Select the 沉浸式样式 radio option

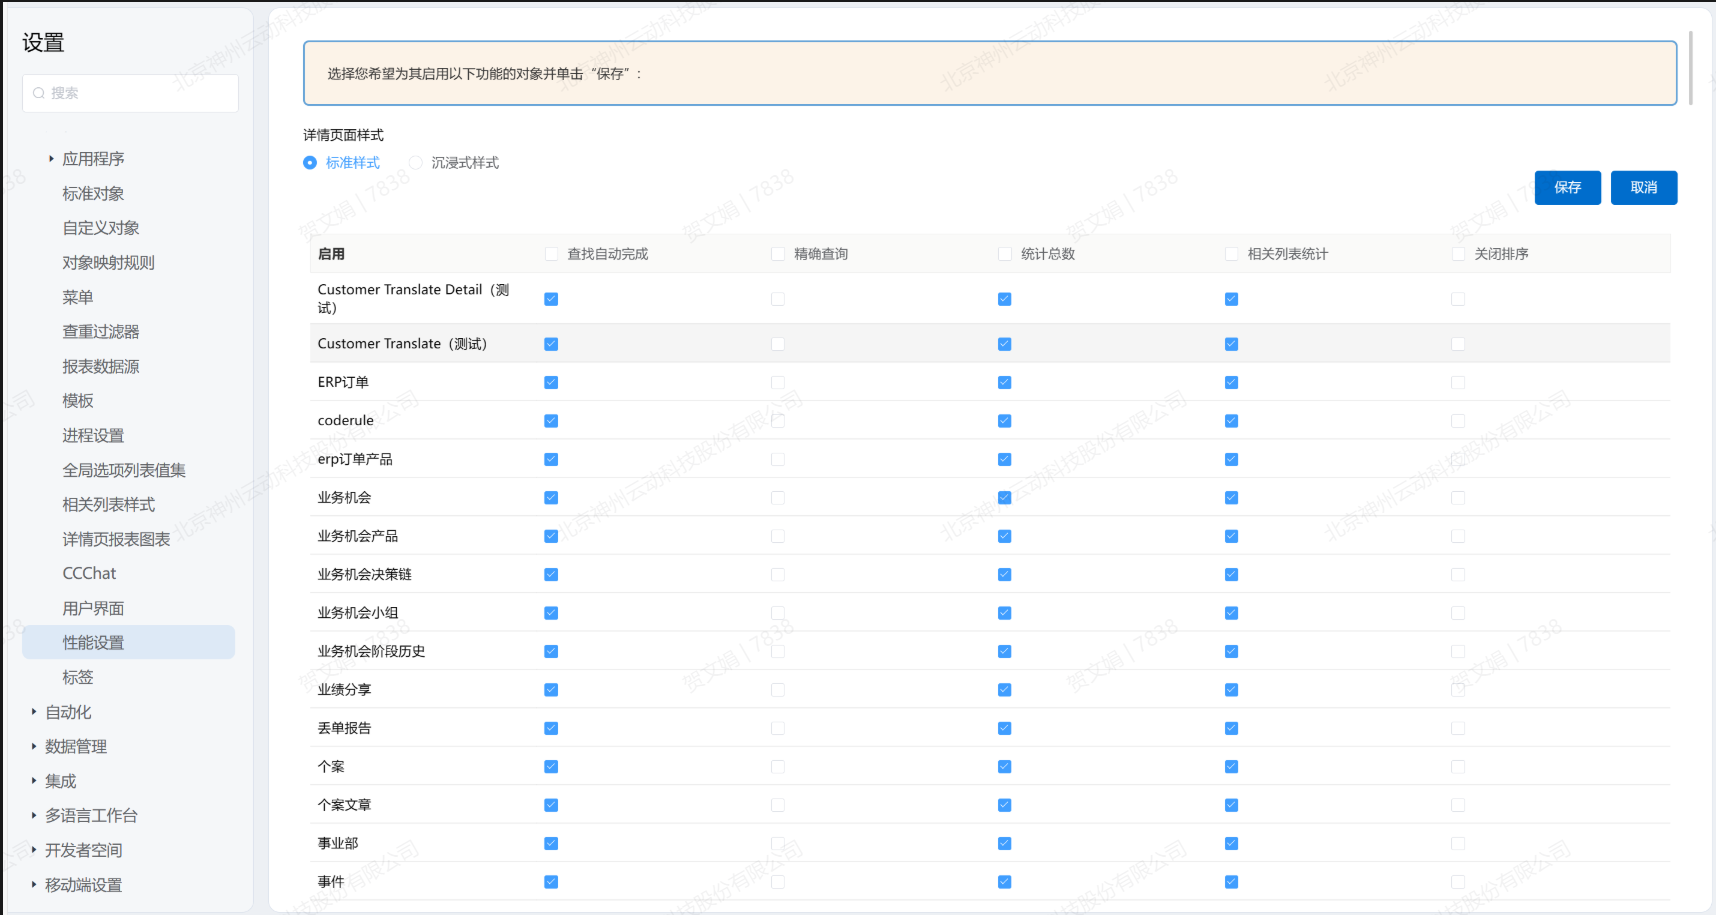pos(415,163)
